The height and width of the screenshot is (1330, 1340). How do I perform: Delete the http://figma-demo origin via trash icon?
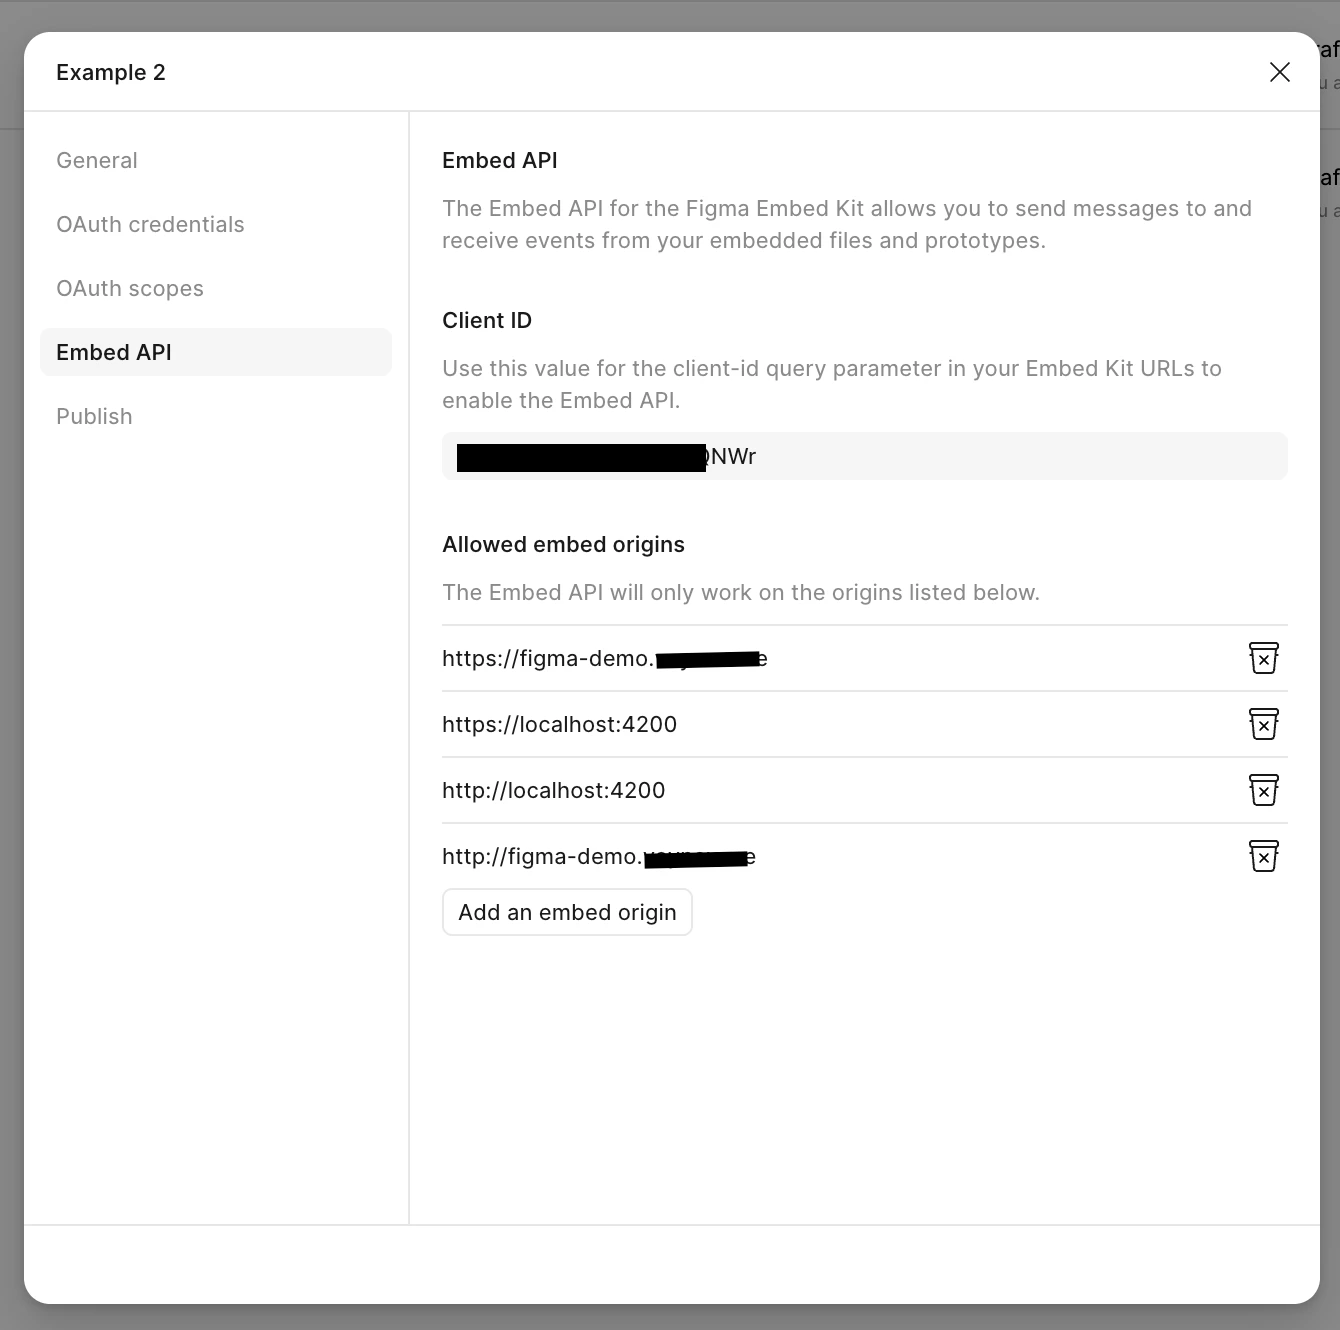(1264, 856)
